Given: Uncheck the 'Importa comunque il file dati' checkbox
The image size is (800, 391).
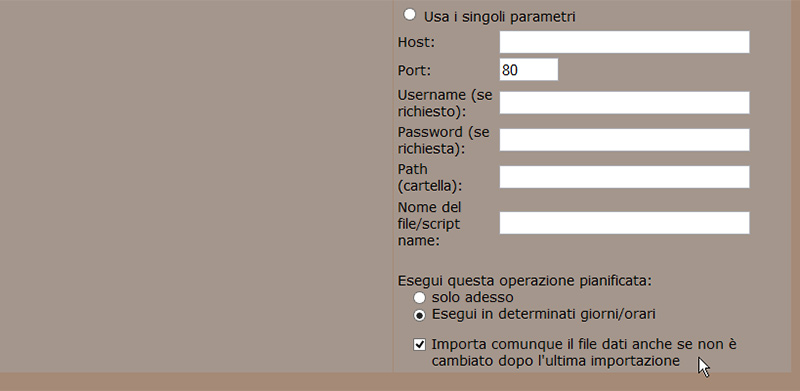Looking at the screenshot, I should pyautogui.click(x=419, y=345).
